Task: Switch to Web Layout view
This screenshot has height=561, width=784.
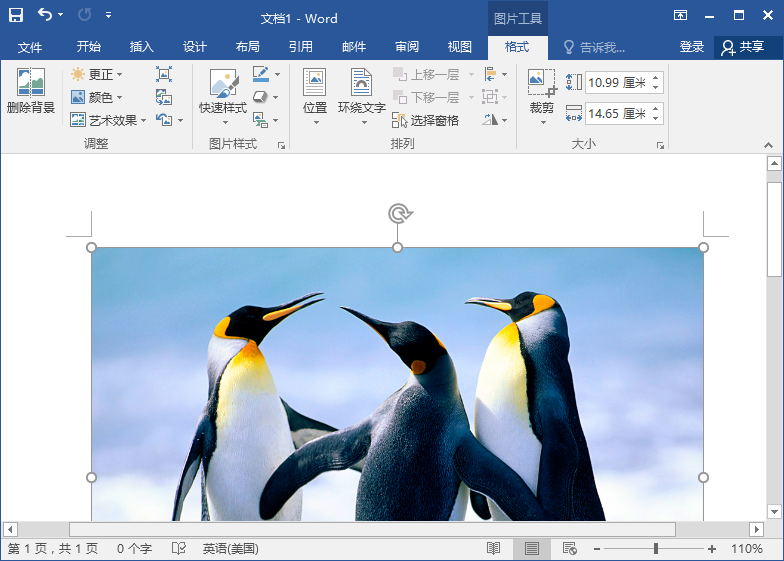Action: 569,549
